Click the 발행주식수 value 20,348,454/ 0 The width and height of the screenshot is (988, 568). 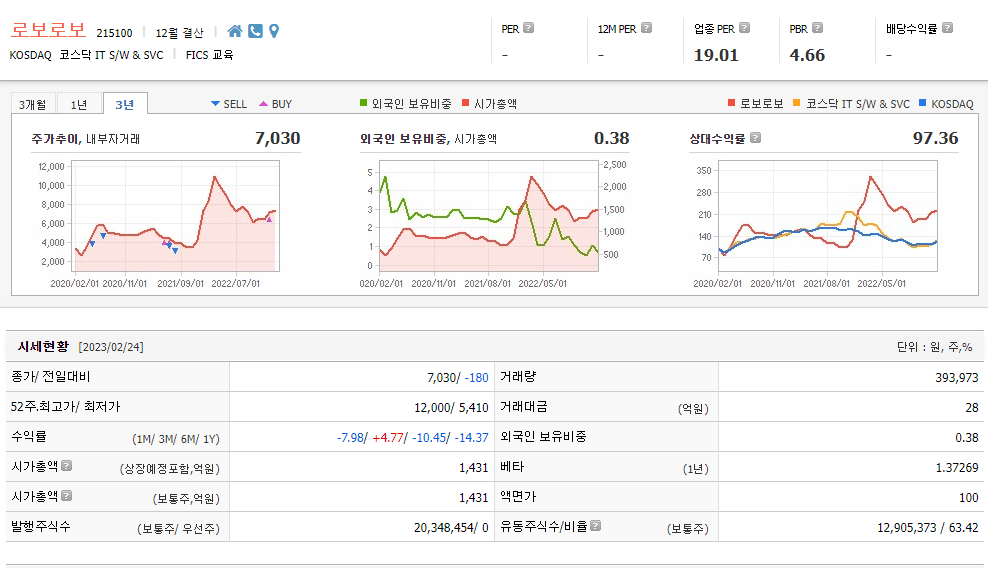click(451, 528)
